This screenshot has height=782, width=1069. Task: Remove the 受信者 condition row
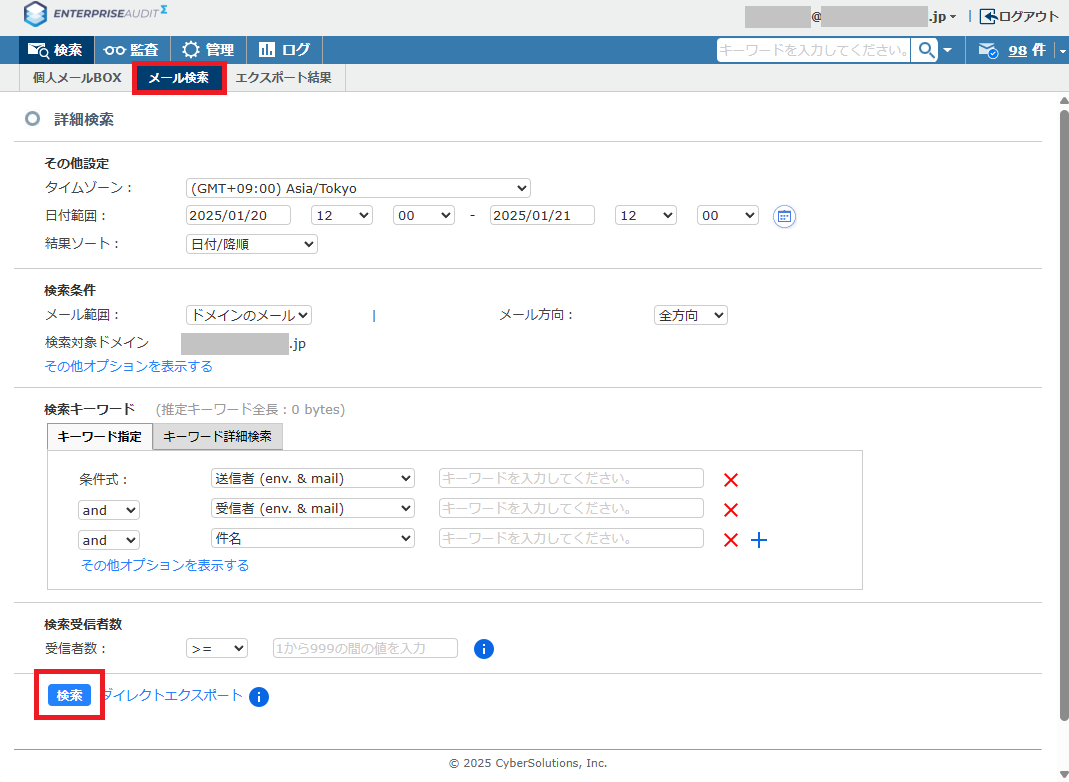click(x=731, y=510)
